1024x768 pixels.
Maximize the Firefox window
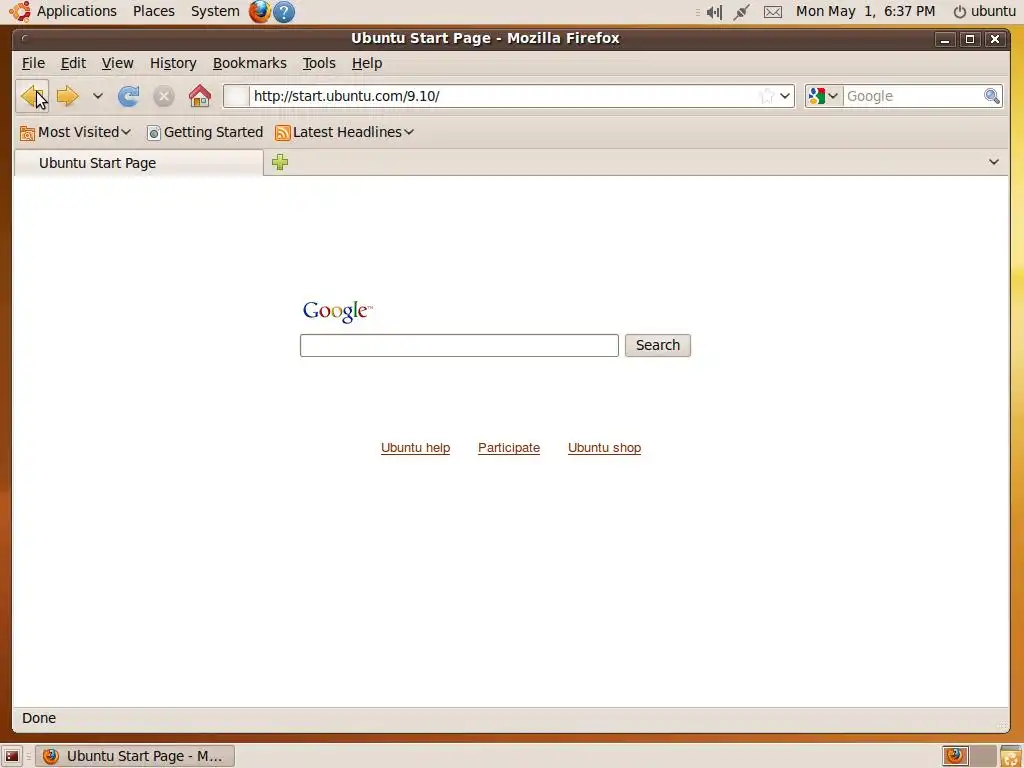pos(970,39)
